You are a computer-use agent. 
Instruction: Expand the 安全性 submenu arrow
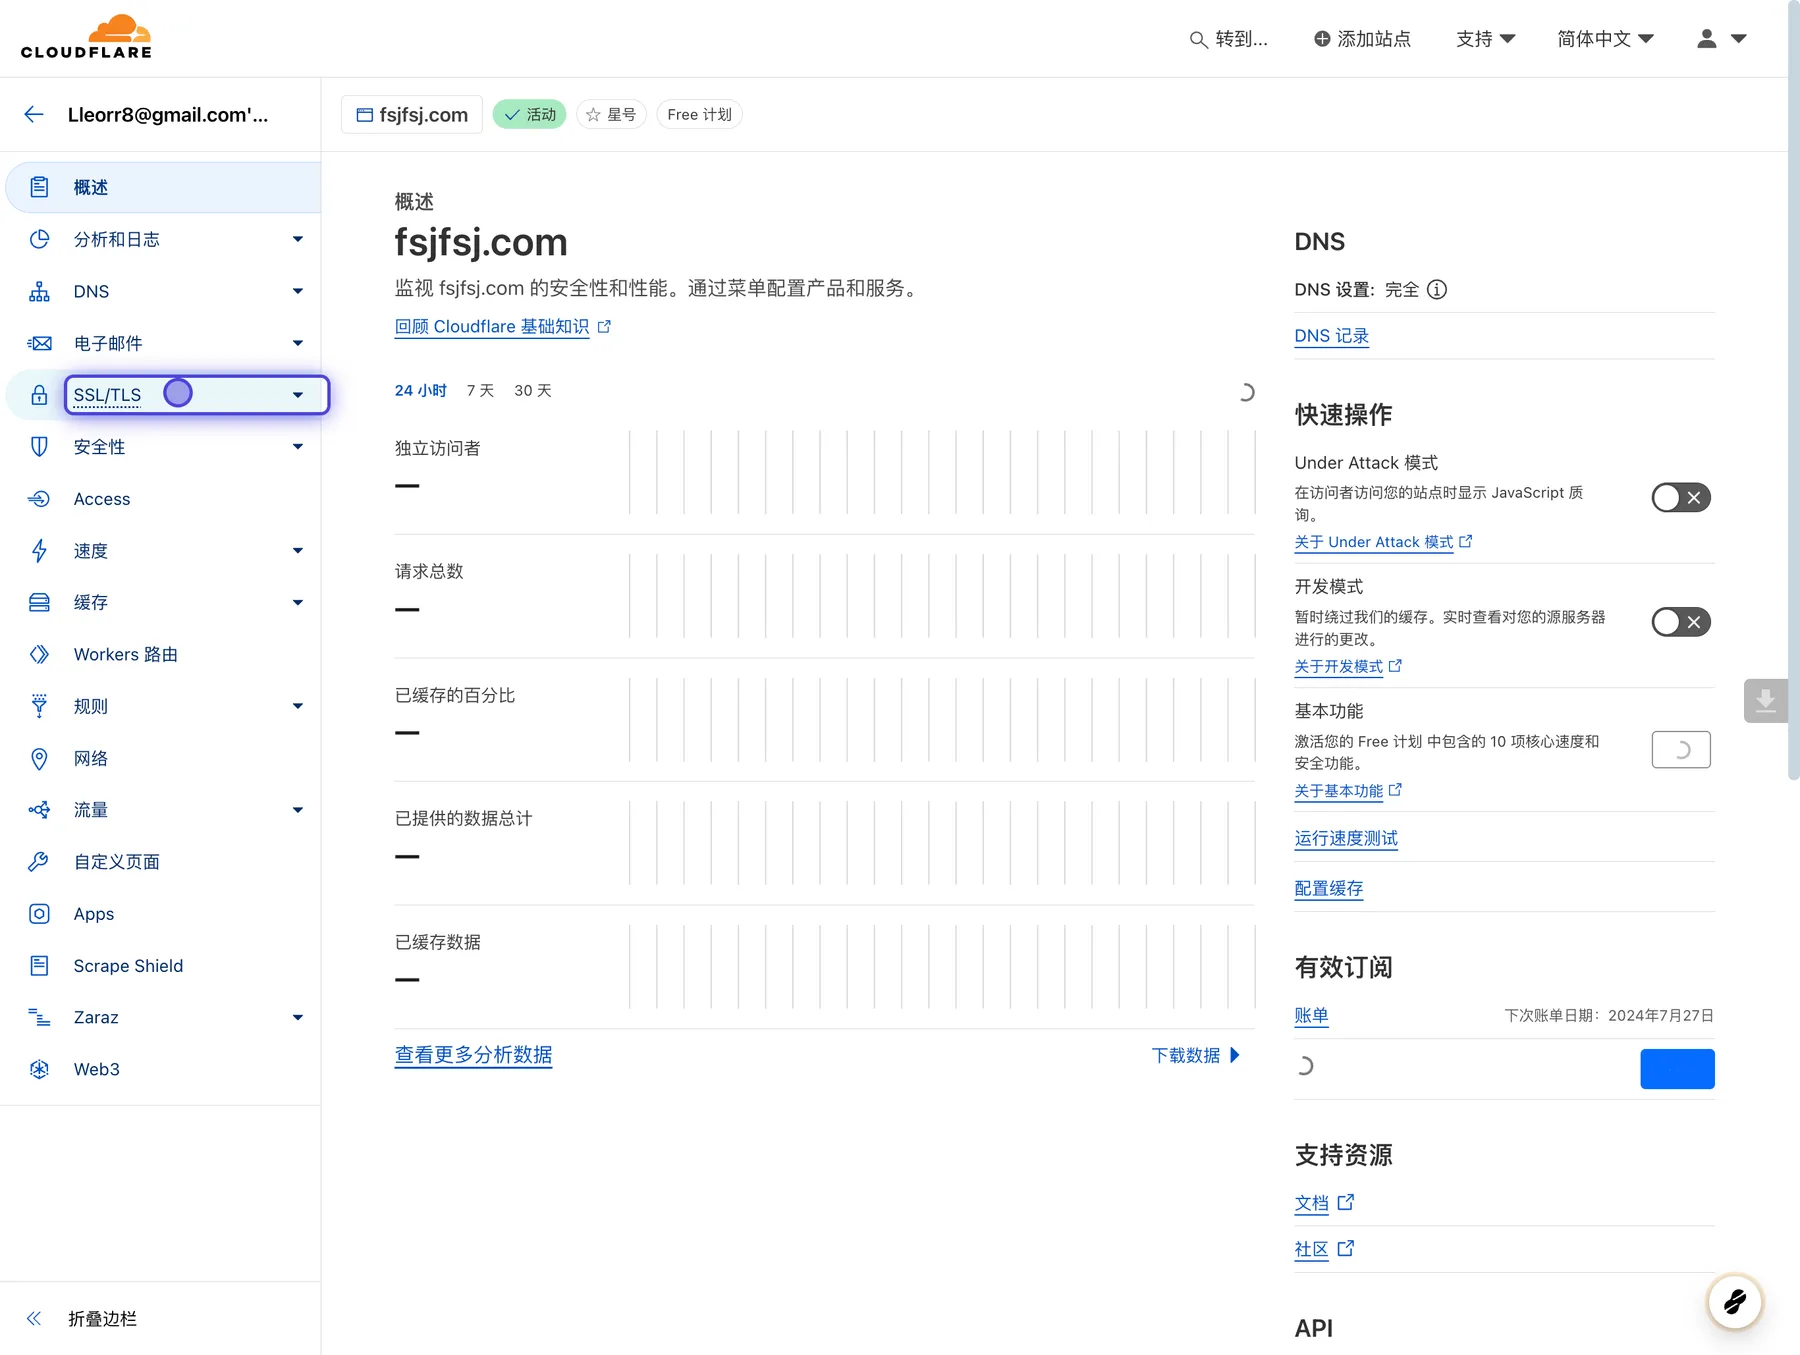(x=298, y=447)
